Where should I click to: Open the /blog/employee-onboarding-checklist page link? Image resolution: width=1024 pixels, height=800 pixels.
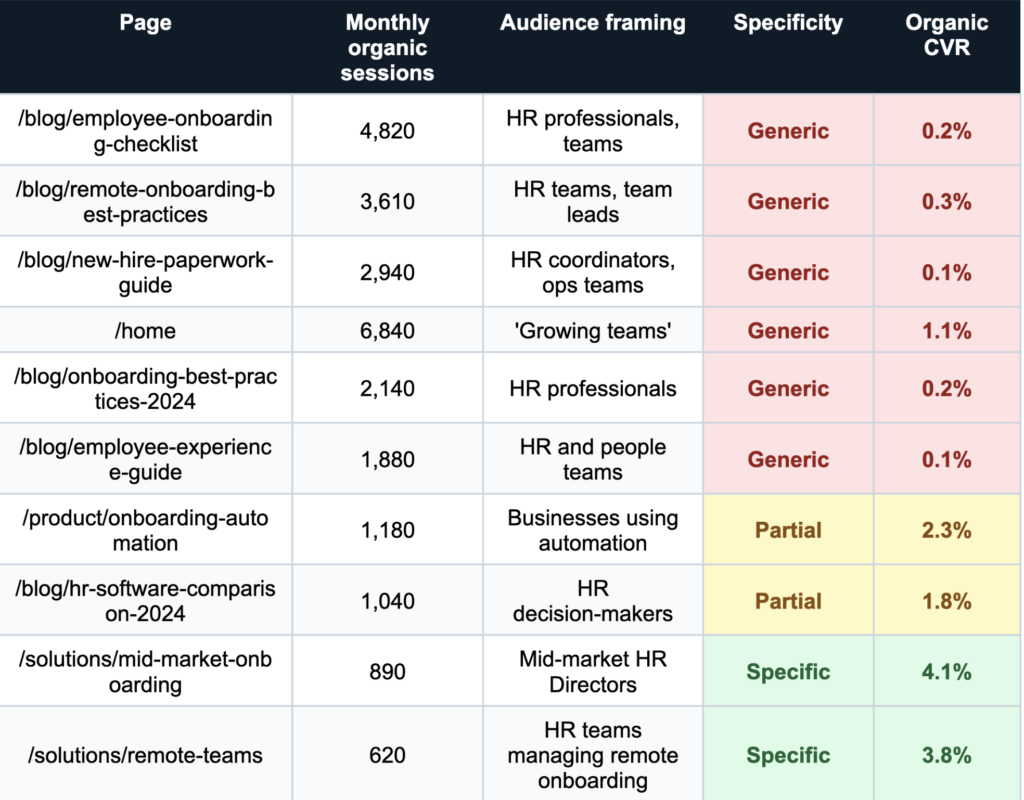click(146, 131)
